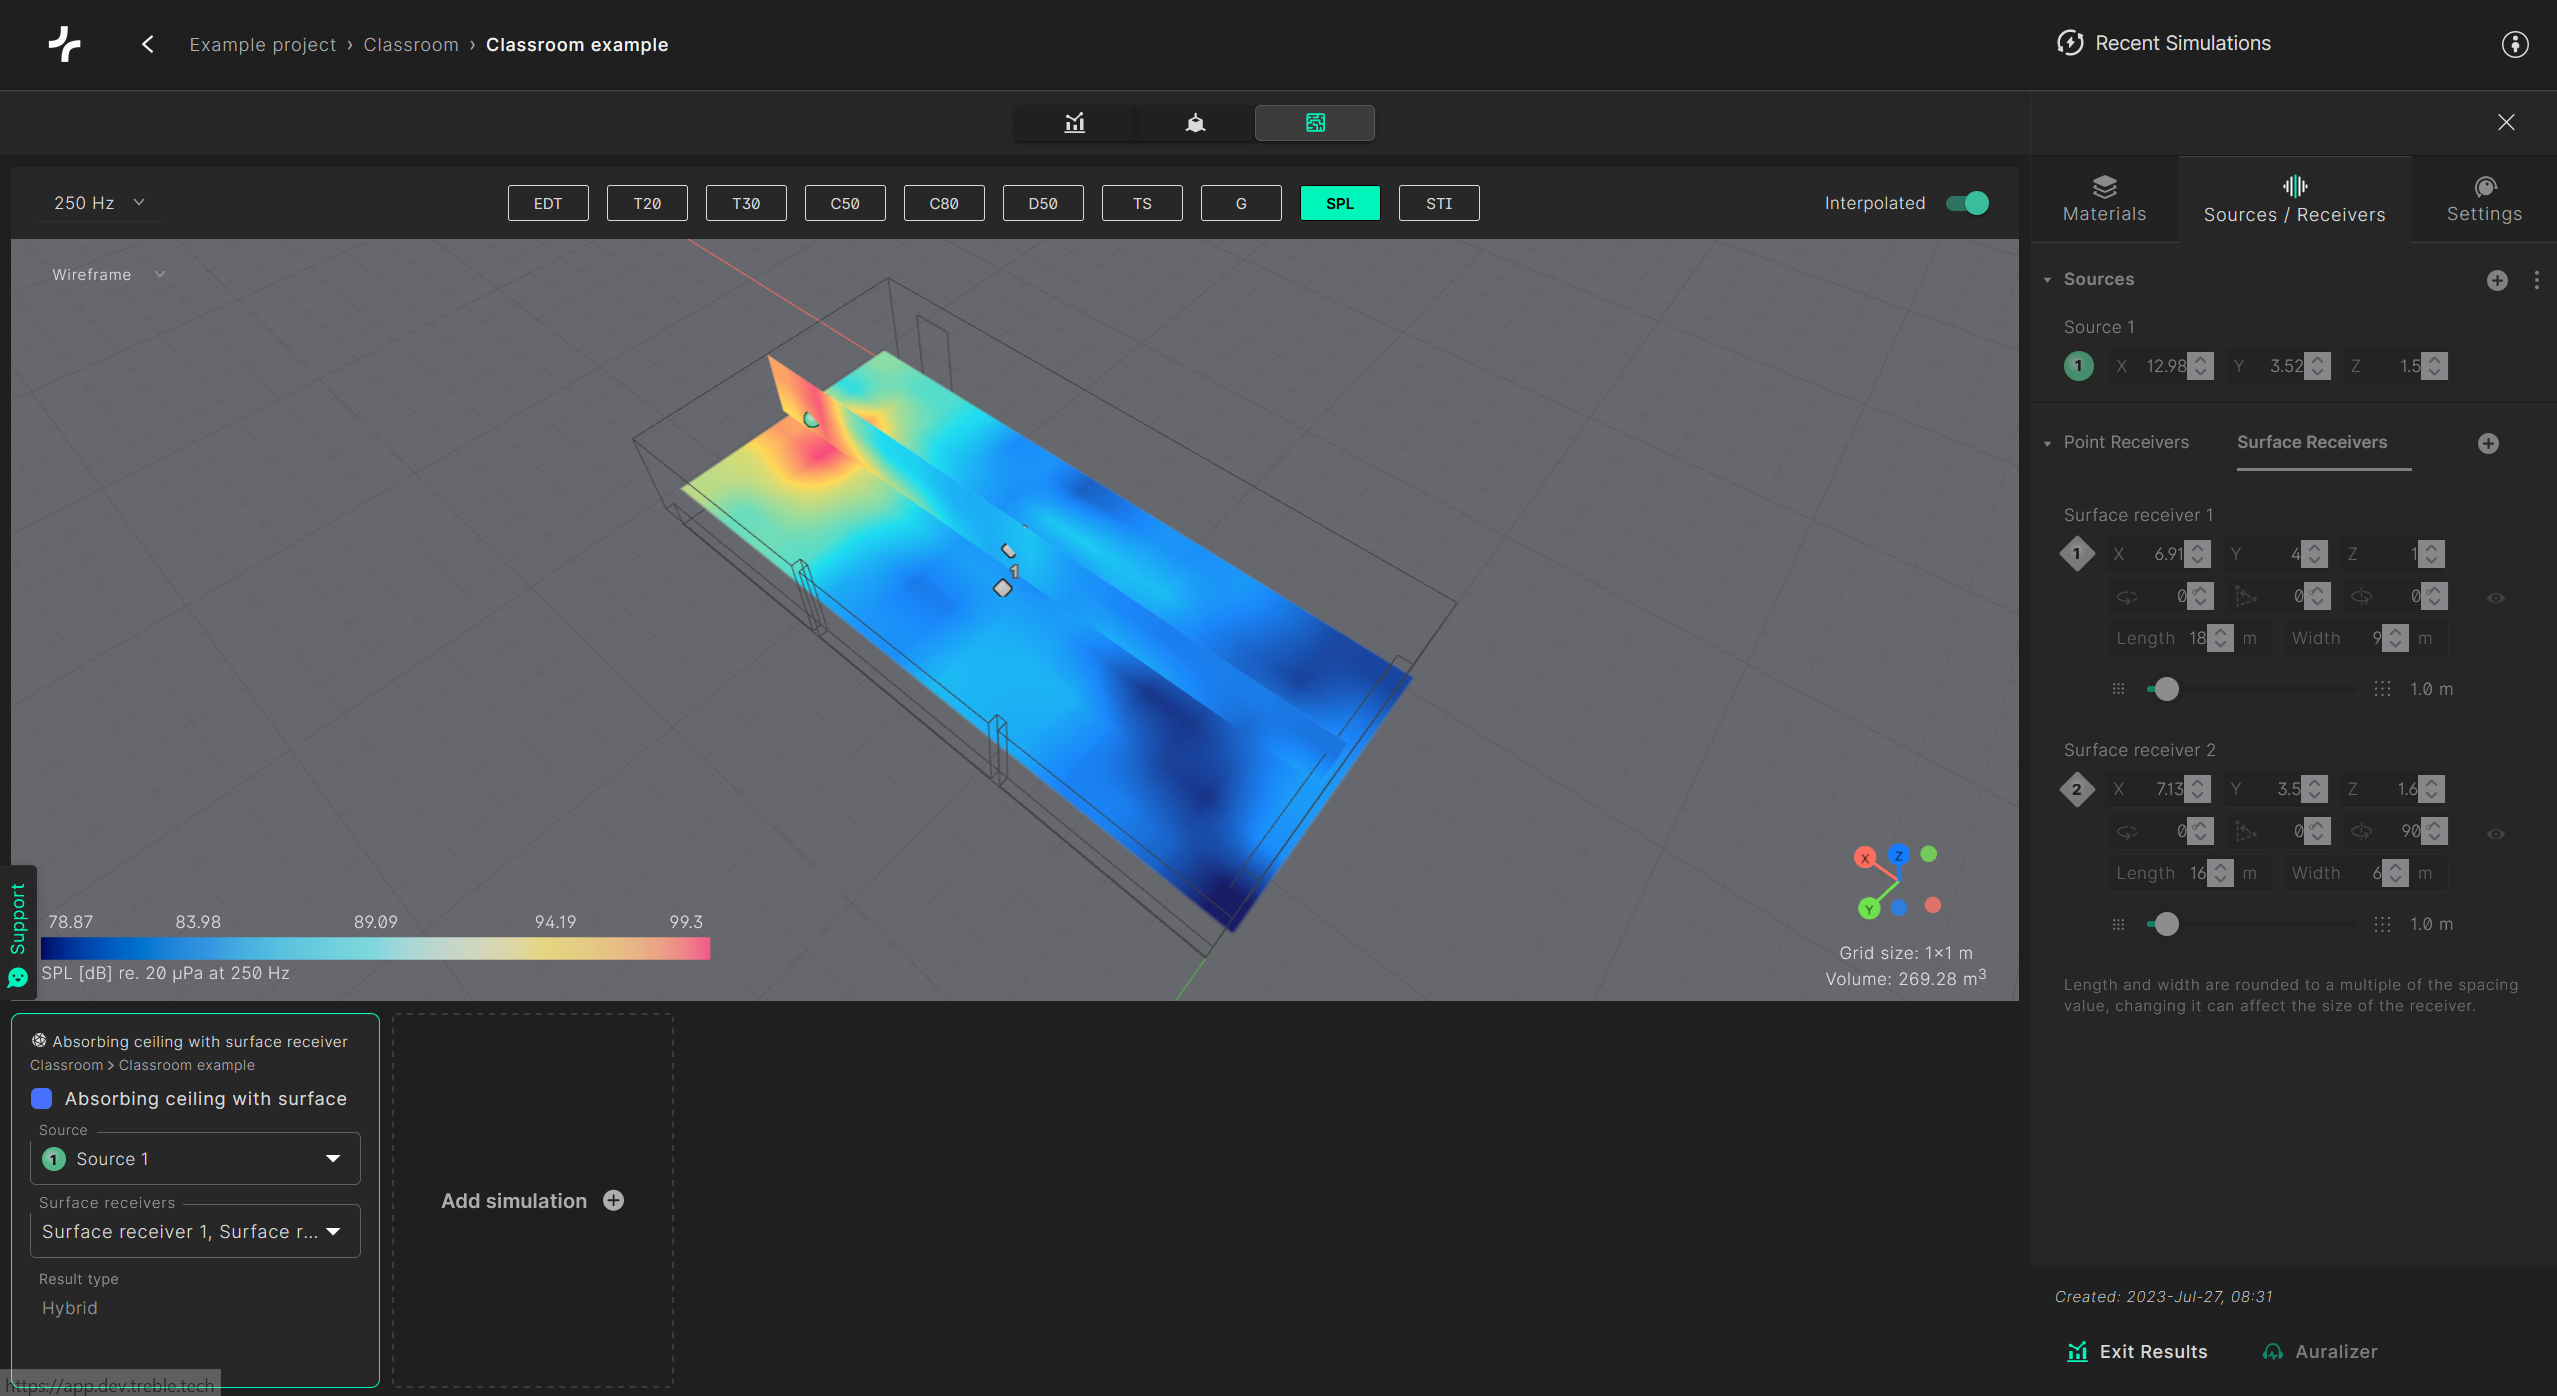The height and width of the screenshot is (1396, 2557).
Task: Click the fine grid icon for receiver 1
Action: 2118,689
